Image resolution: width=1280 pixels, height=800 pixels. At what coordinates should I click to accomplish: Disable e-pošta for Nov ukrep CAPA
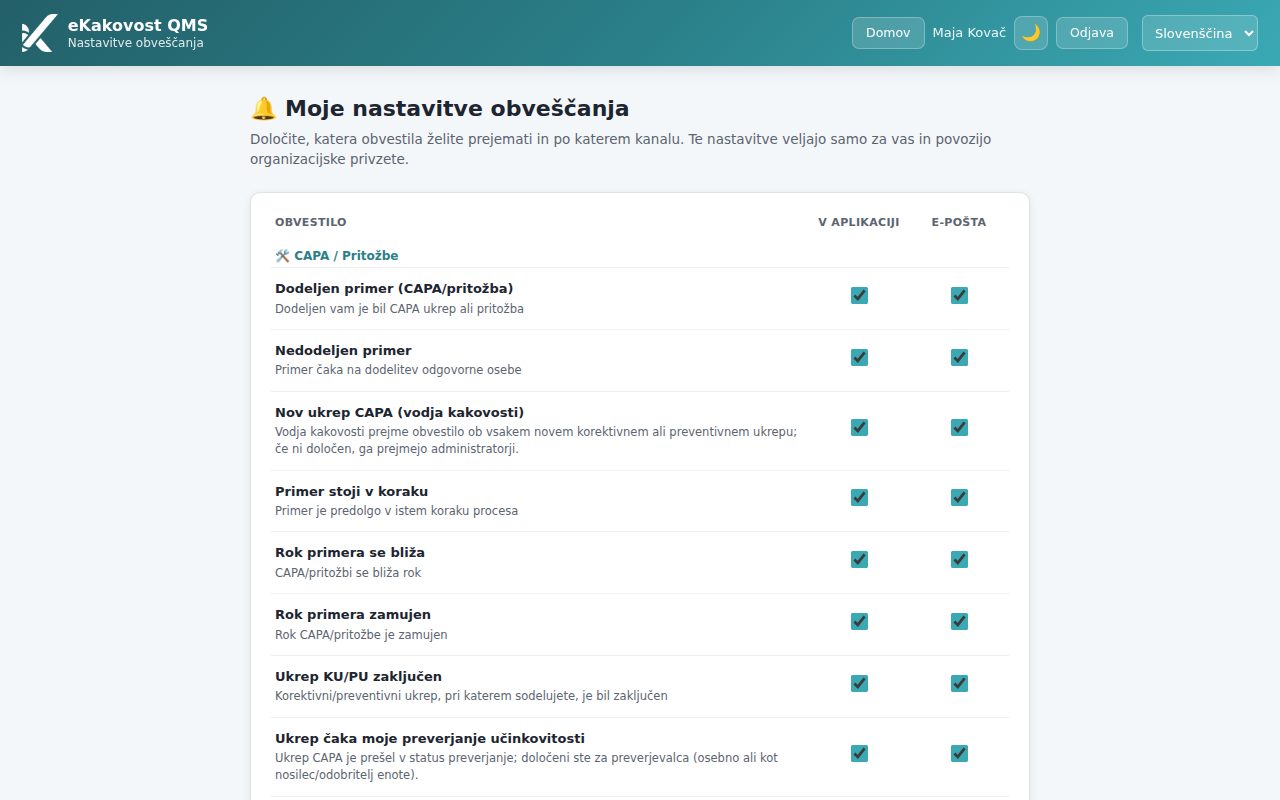point(959,427)
